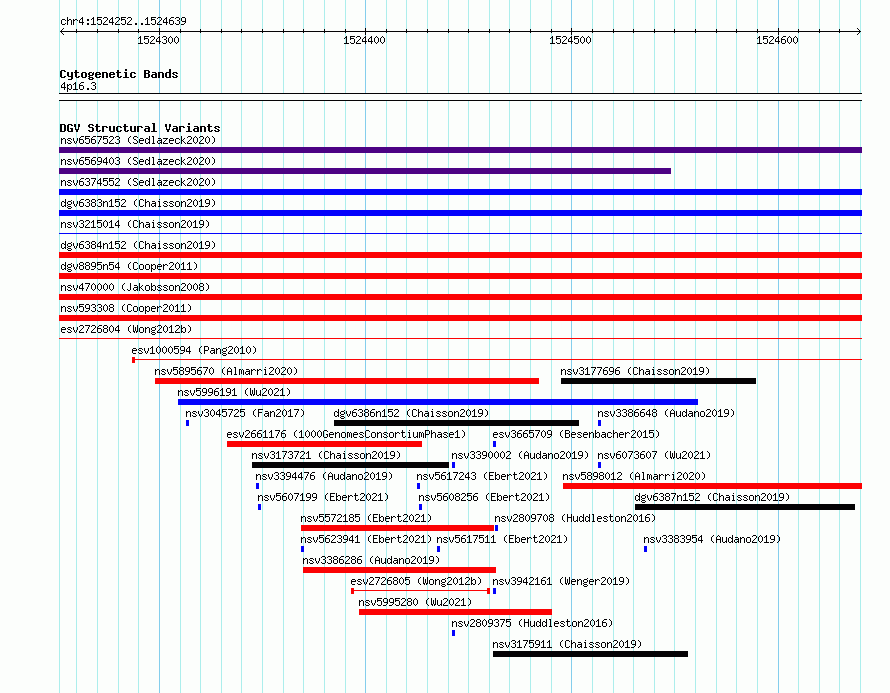This screenshot has width=890, height=693.
Task: Select esv2726805 (Wong2012b) label
Action: pos(416,581)
